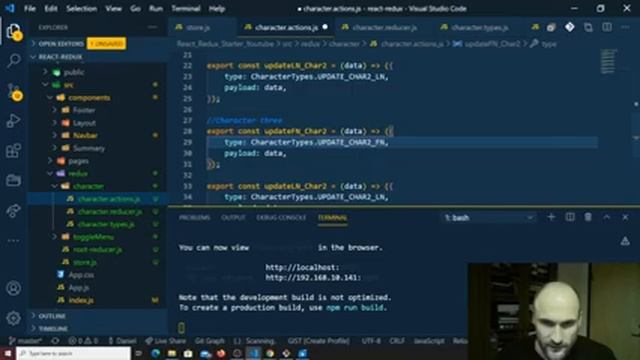This screenshot has height=360, width=640.
Task: Switch to the Problems panel tab
Action: point(194,218)
